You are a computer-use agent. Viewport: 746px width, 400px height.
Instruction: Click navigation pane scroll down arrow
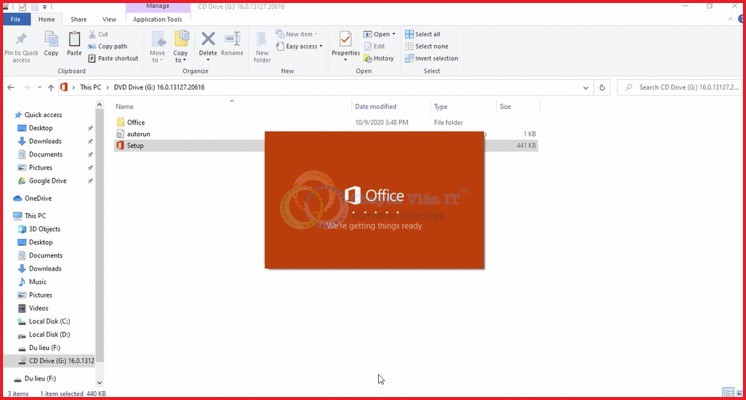tap(99, 382)
